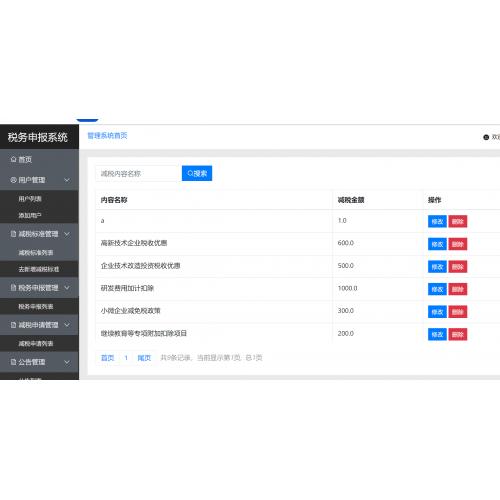Click the home icon beside 首页
This screenshot has height=500, width=500.
(x=13, y=159)
